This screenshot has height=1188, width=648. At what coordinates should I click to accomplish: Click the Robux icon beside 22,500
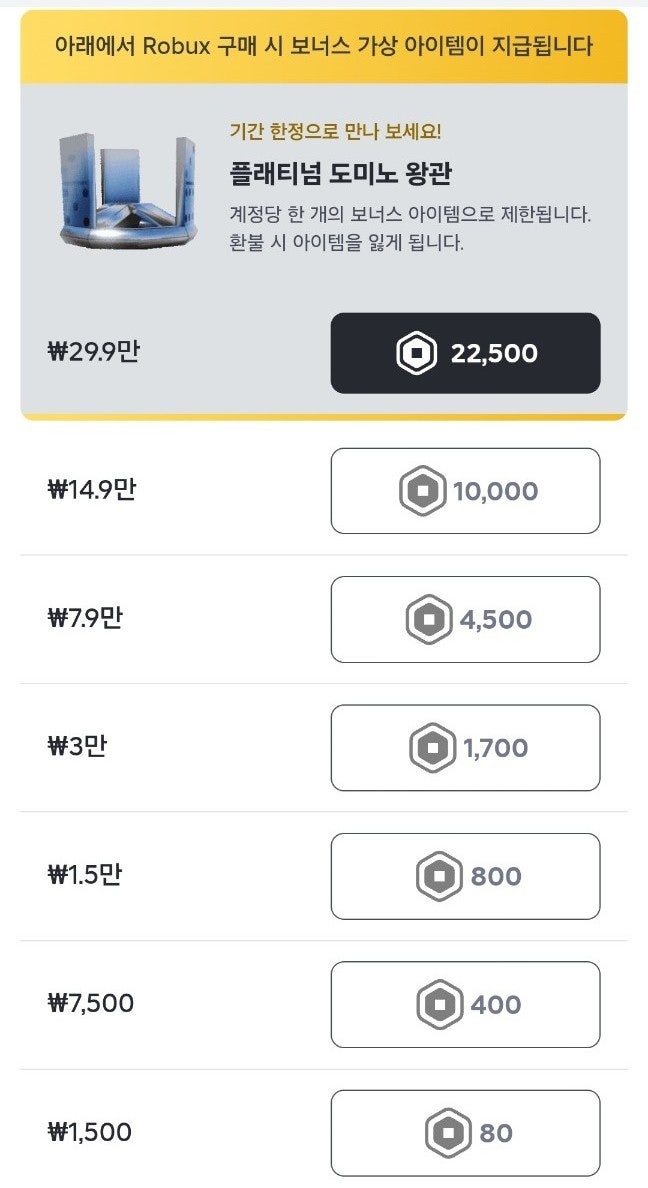tap(416, 354)
